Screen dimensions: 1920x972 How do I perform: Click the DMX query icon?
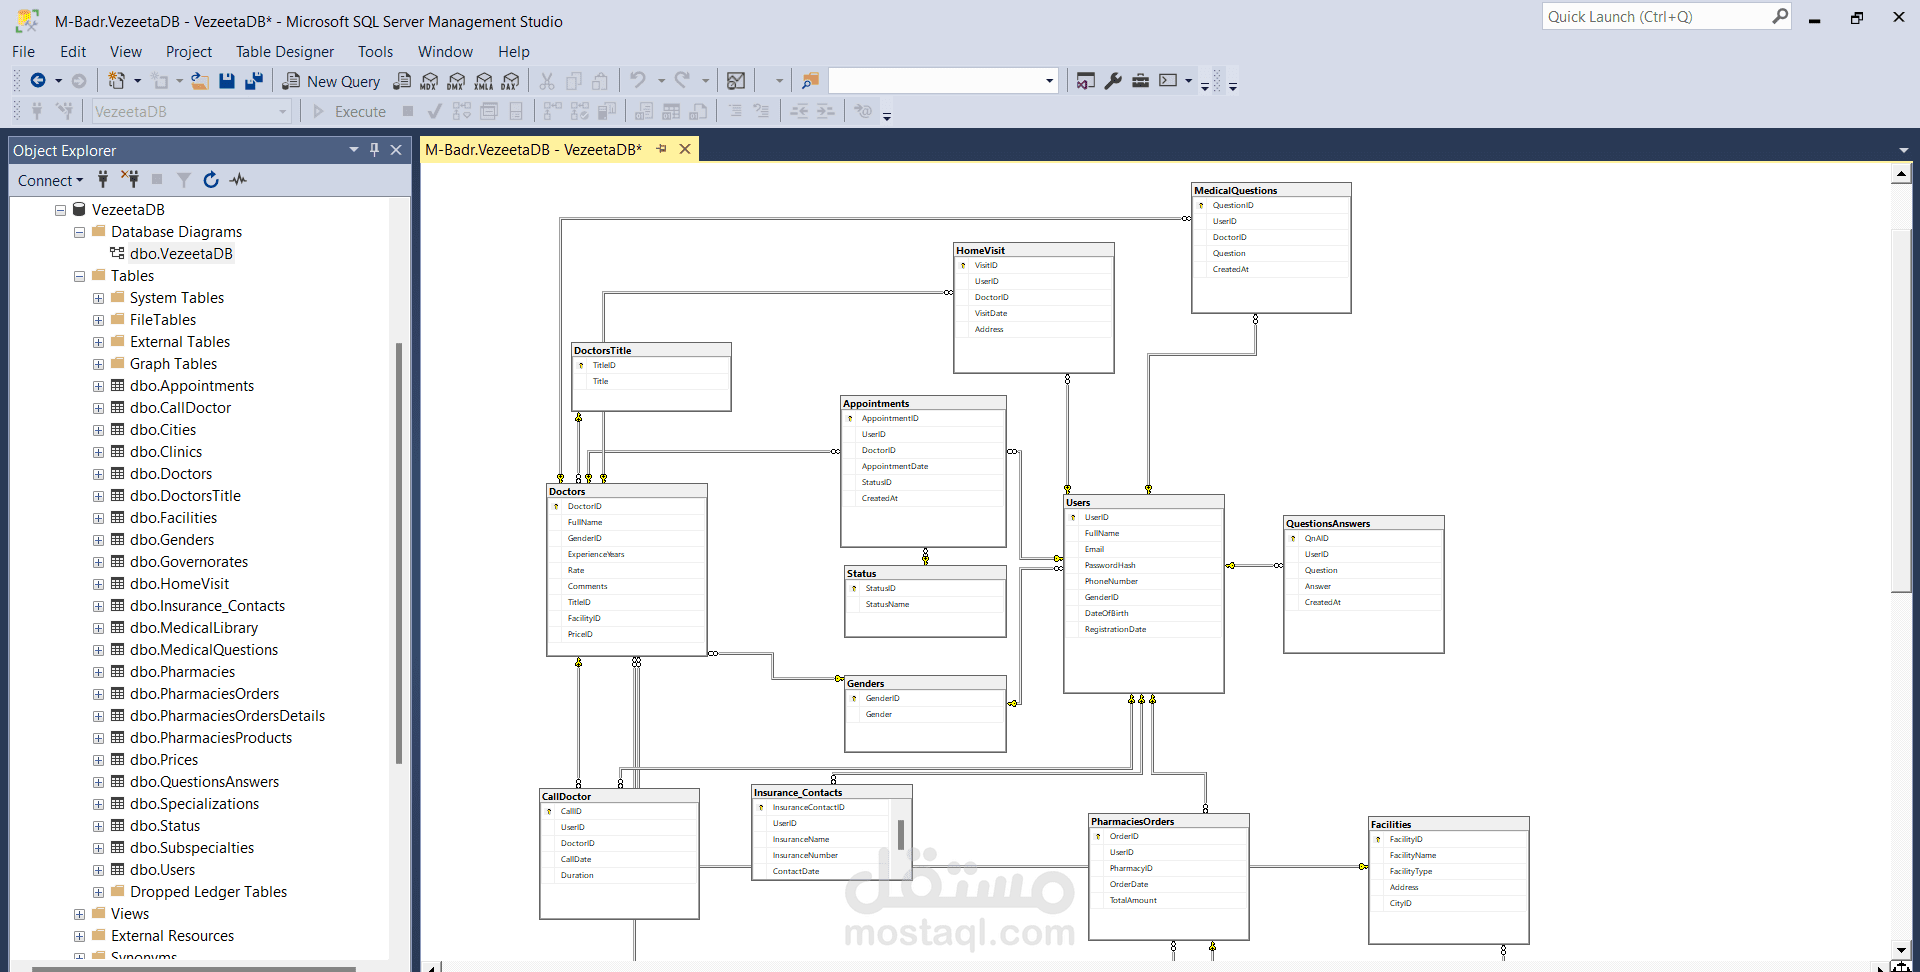click(x=456, y=81)
